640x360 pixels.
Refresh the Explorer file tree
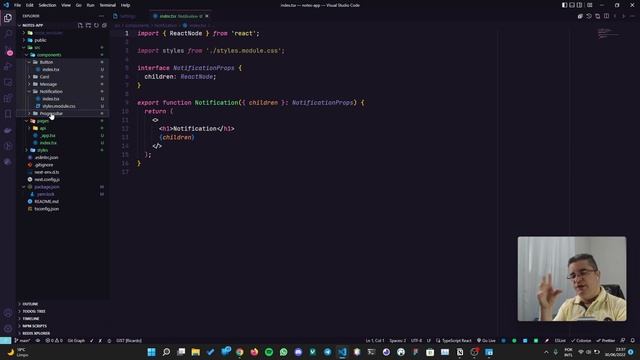(x=96, y=25)
